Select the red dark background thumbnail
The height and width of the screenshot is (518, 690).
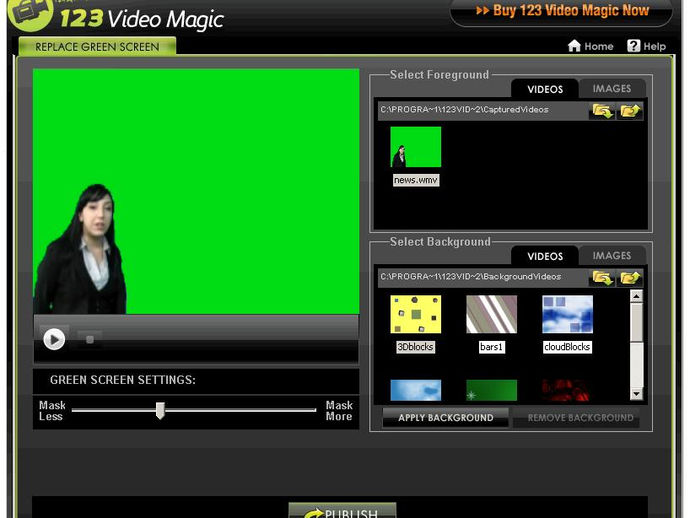coord(567,390)
